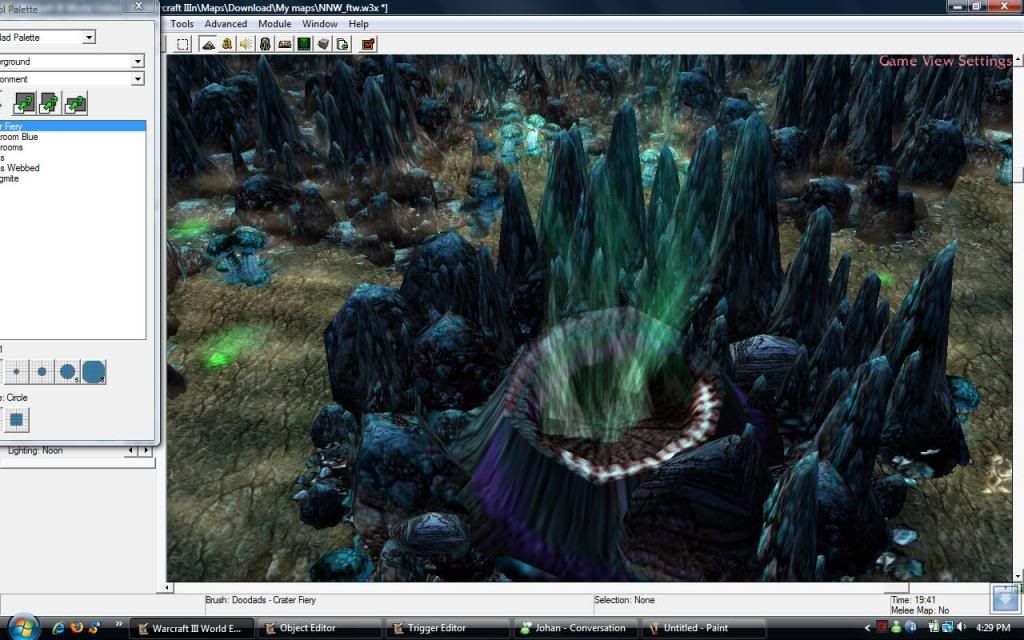Viewport: 1024px width, 640px height.
Task: Launch Internet Explorer from quick launch
Action: pyautogui.click(x=58, y=628)
